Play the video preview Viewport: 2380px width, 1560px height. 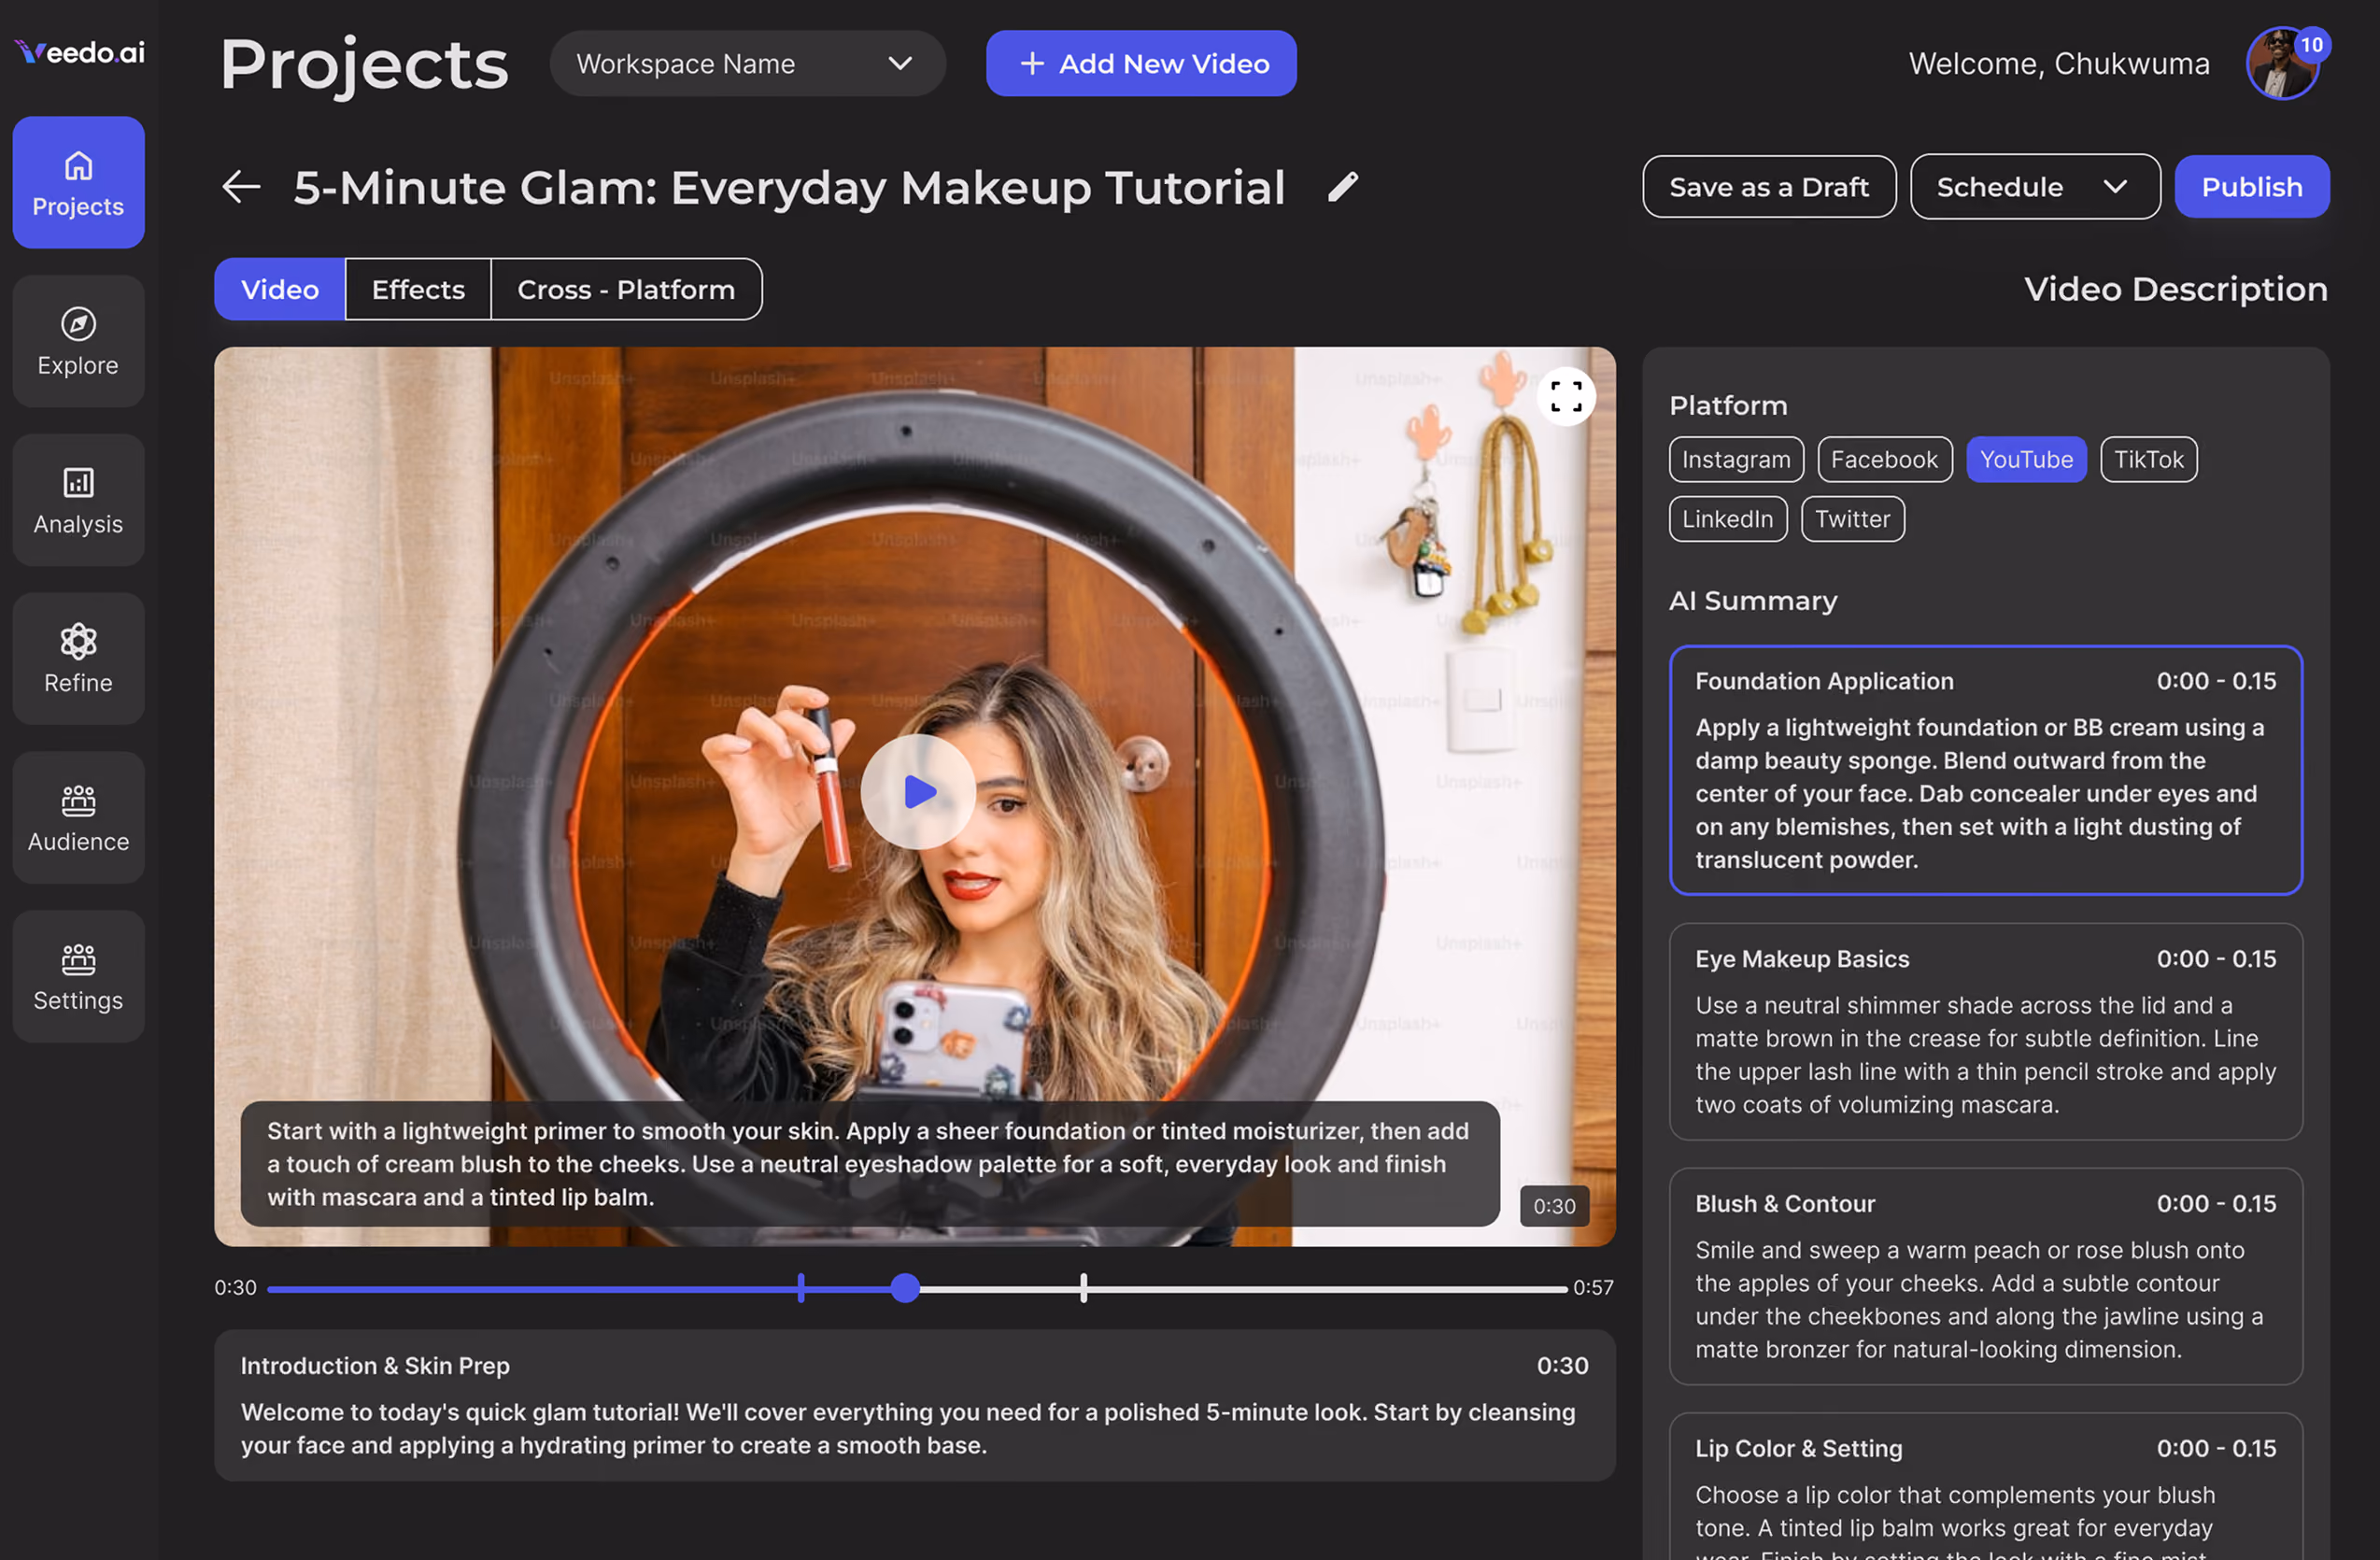[x=918, y=792]
